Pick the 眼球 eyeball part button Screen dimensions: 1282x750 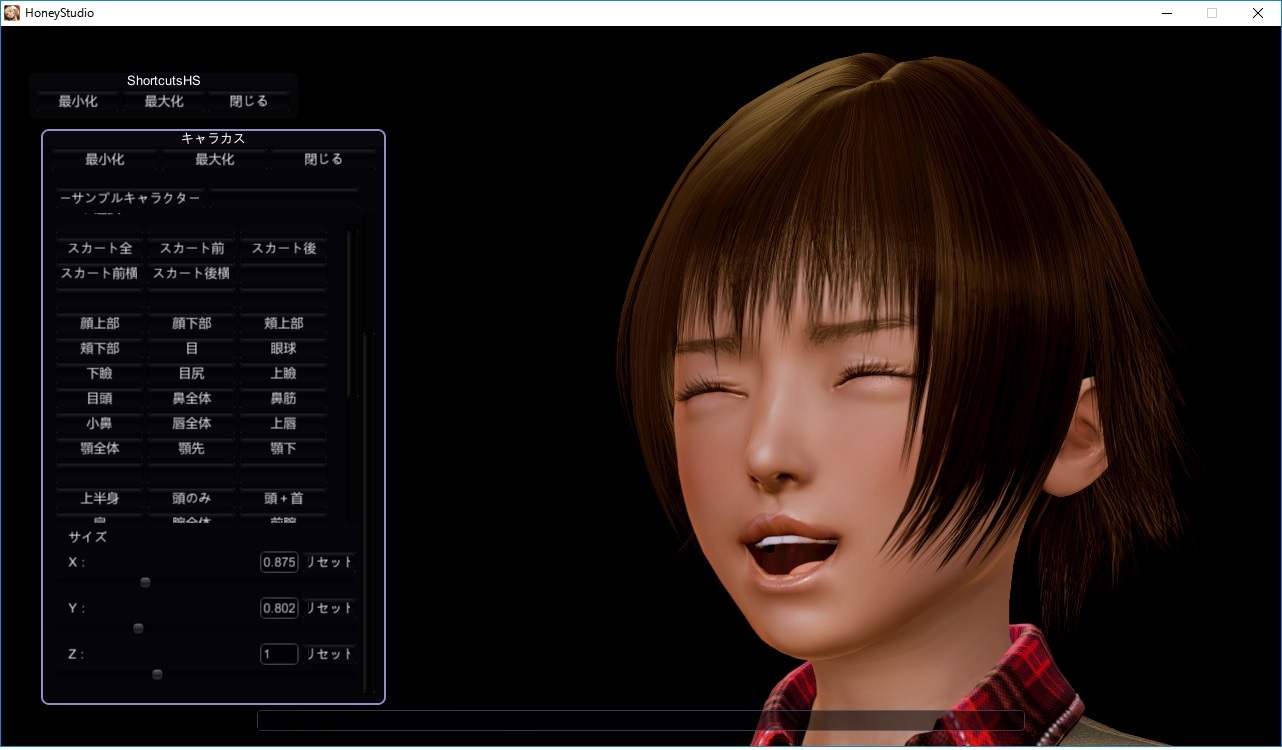tap(284, 348)
